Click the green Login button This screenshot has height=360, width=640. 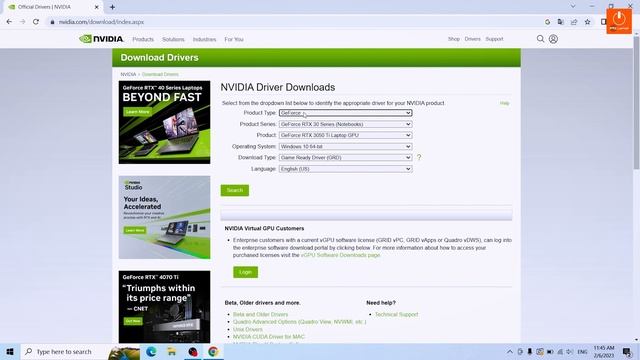pos(245,272)
